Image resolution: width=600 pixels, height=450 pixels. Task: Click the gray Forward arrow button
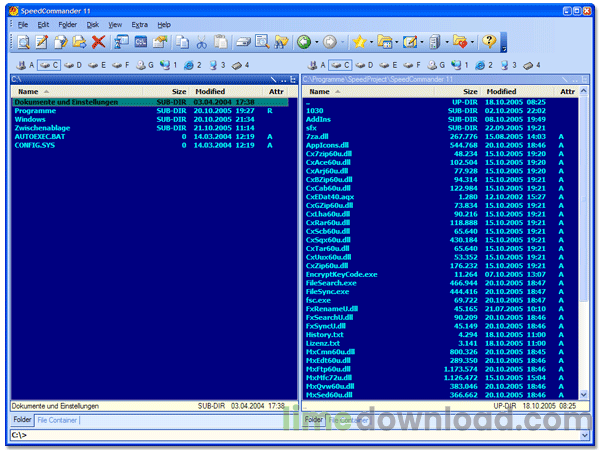(x=330, y=42)
